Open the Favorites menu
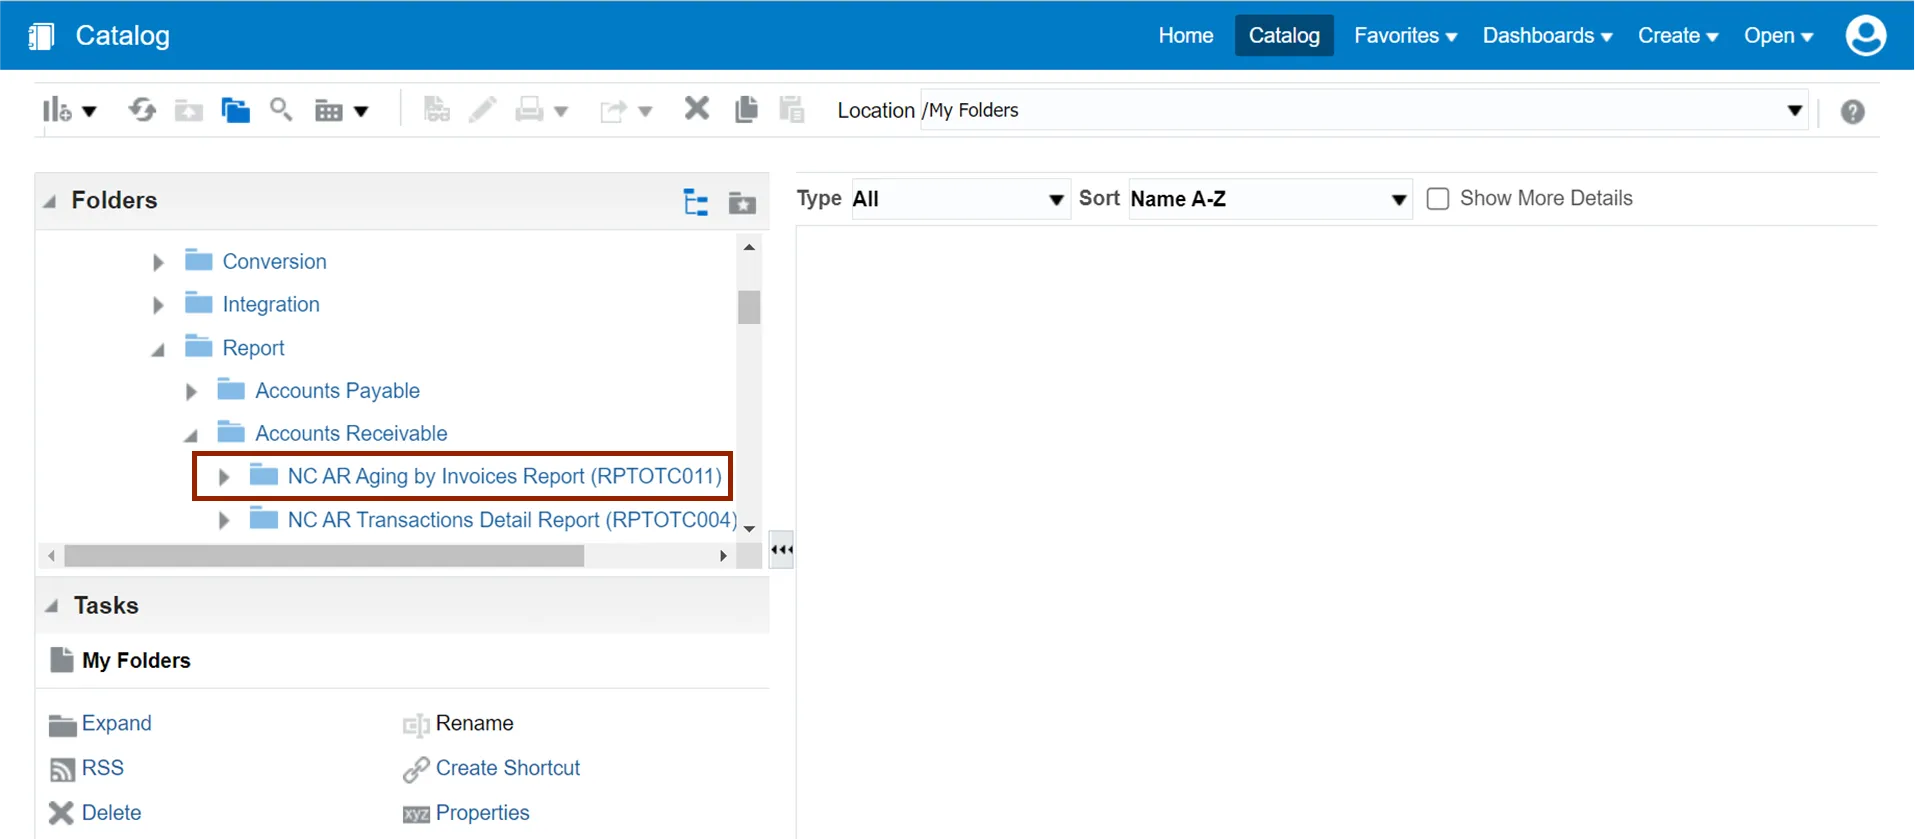This screenshot has width=1917, height=839. 1405,36
